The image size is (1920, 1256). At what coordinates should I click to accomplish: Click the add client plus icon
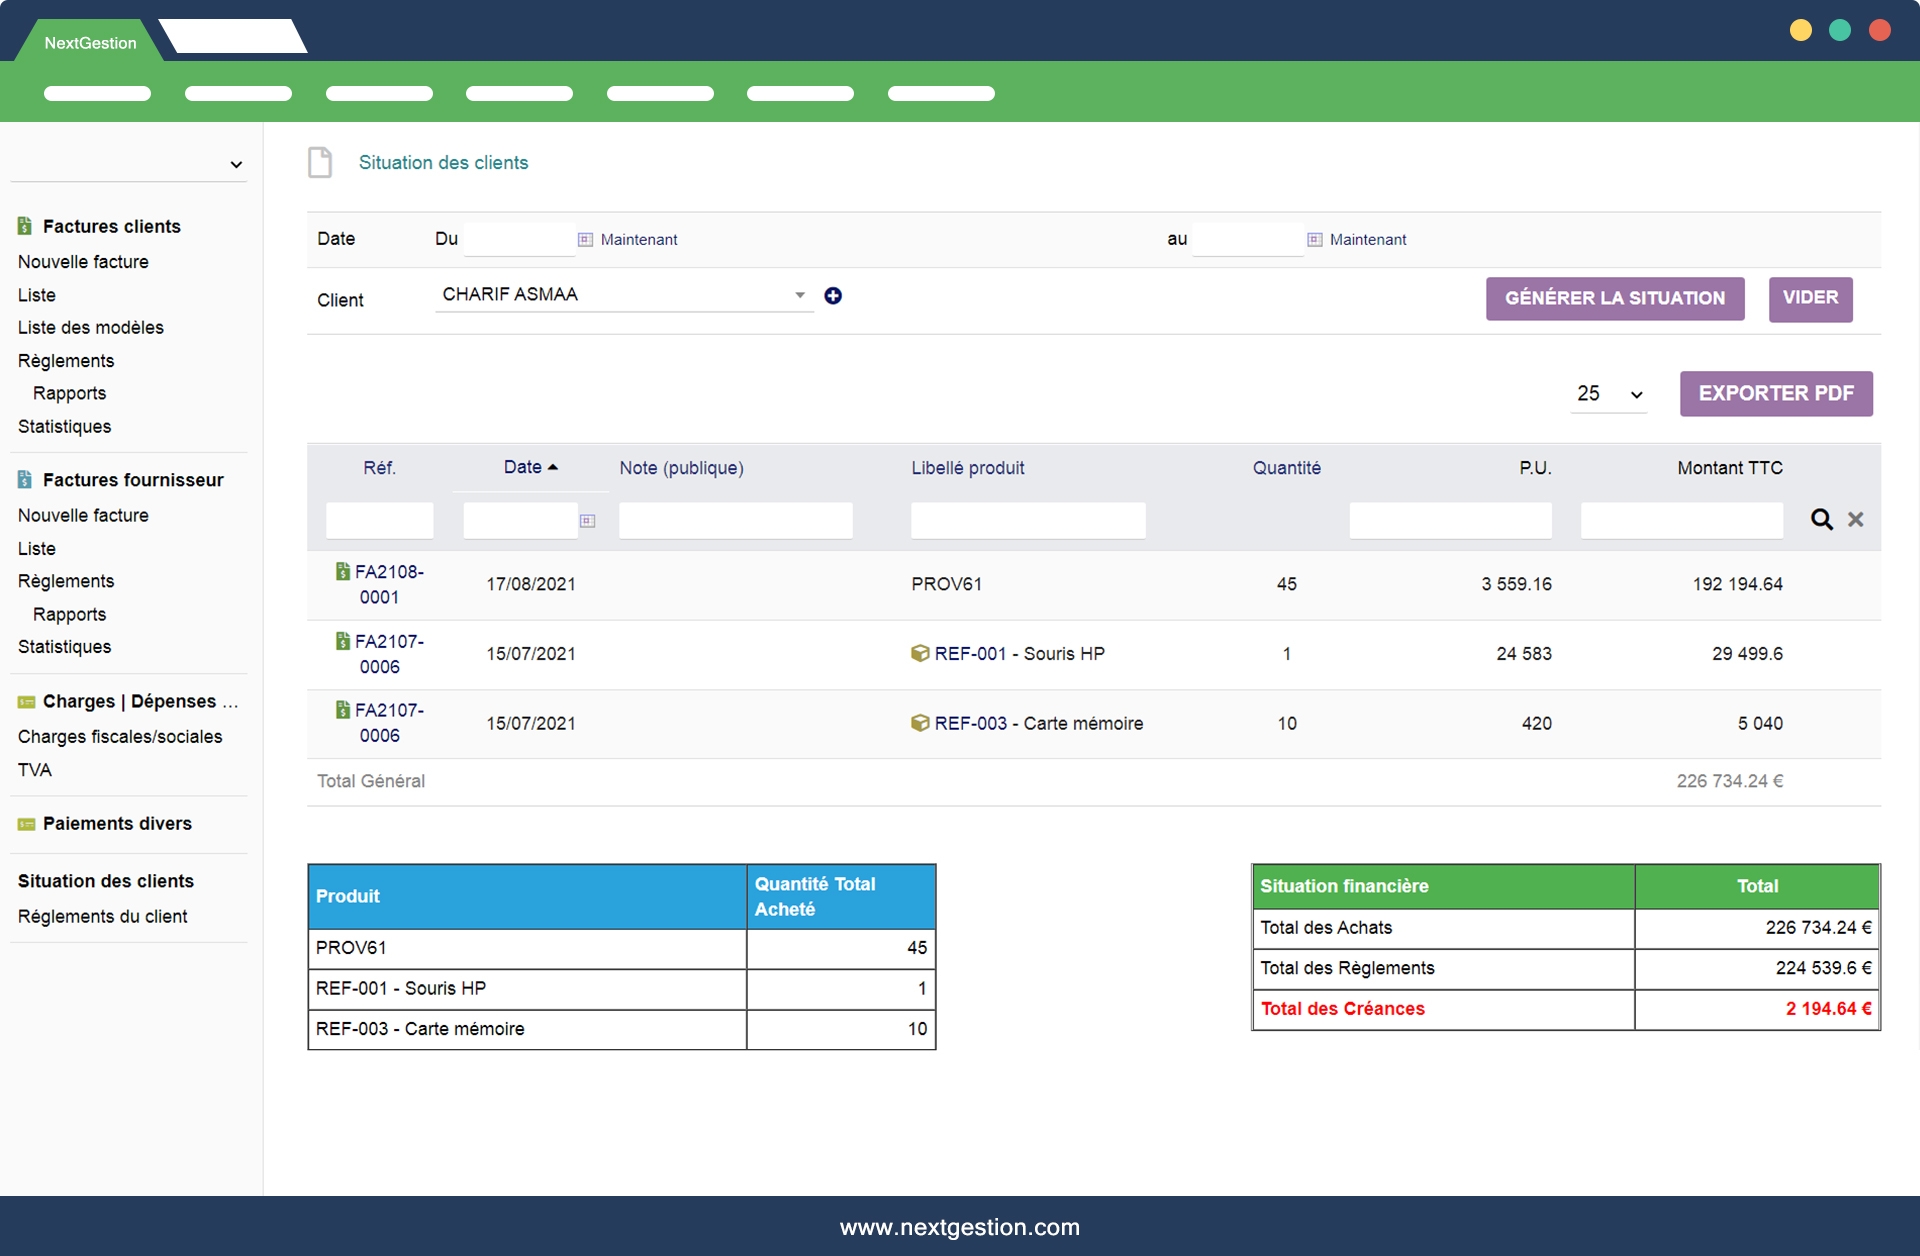tap(832, 295)
